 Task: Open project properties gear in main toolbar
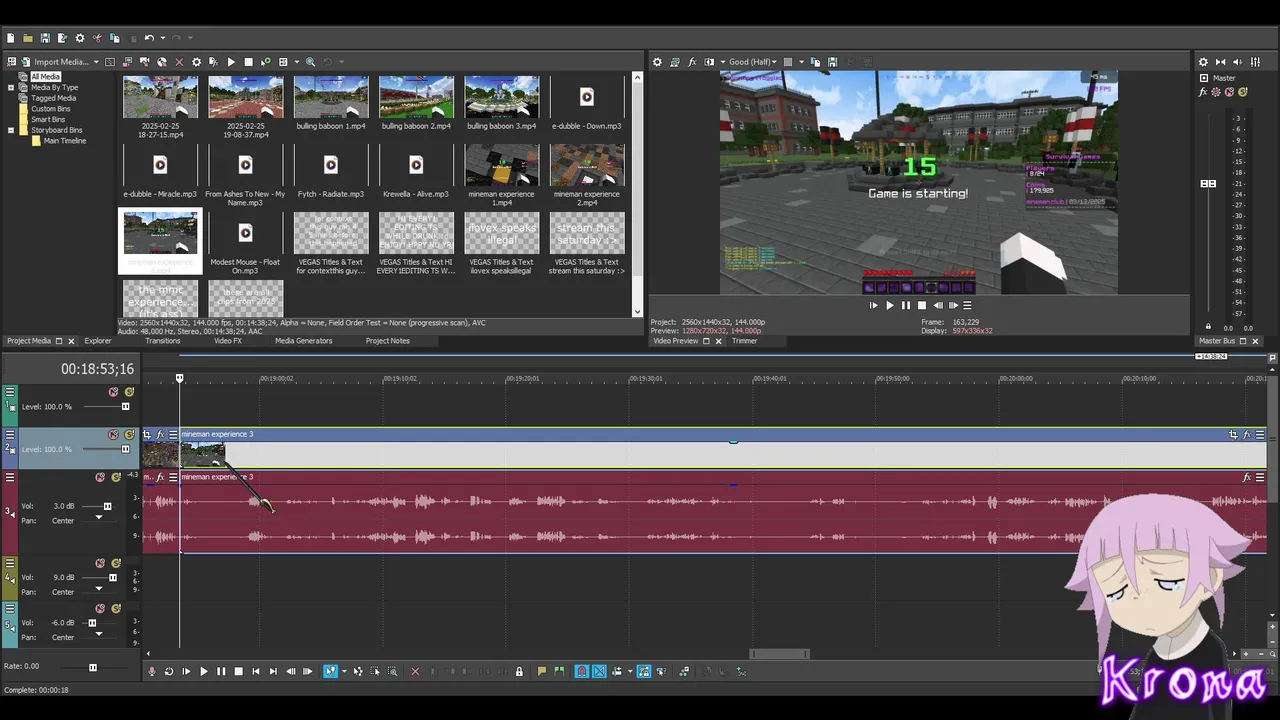click(80, 38)
